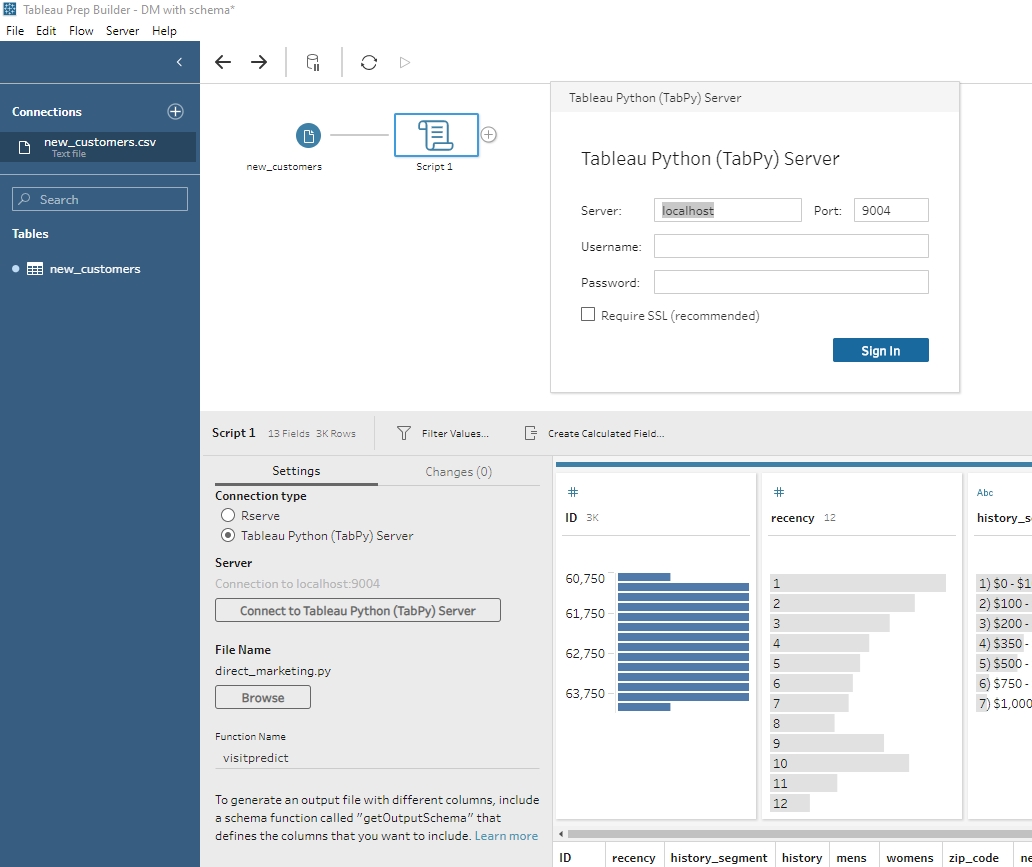Image resolution: width=1032 pixels, height=867 pixels.
Task: Click the run flow play icon
Action: point(405,62)
